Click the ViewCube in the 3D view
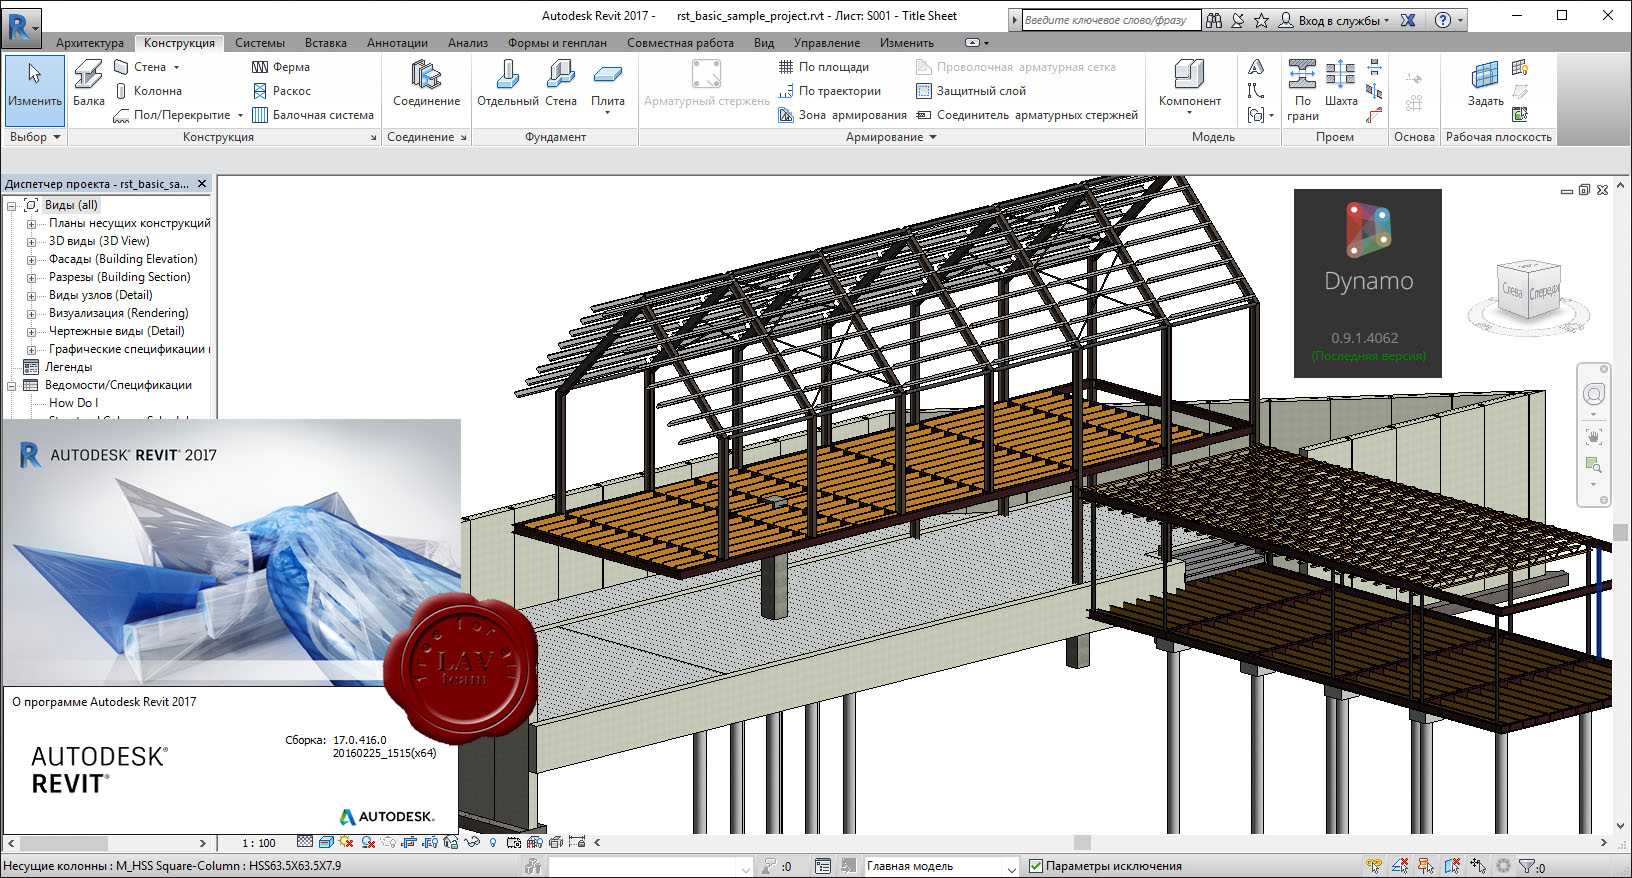This screenshot has width=1632, height=878. pos(1529,291)
